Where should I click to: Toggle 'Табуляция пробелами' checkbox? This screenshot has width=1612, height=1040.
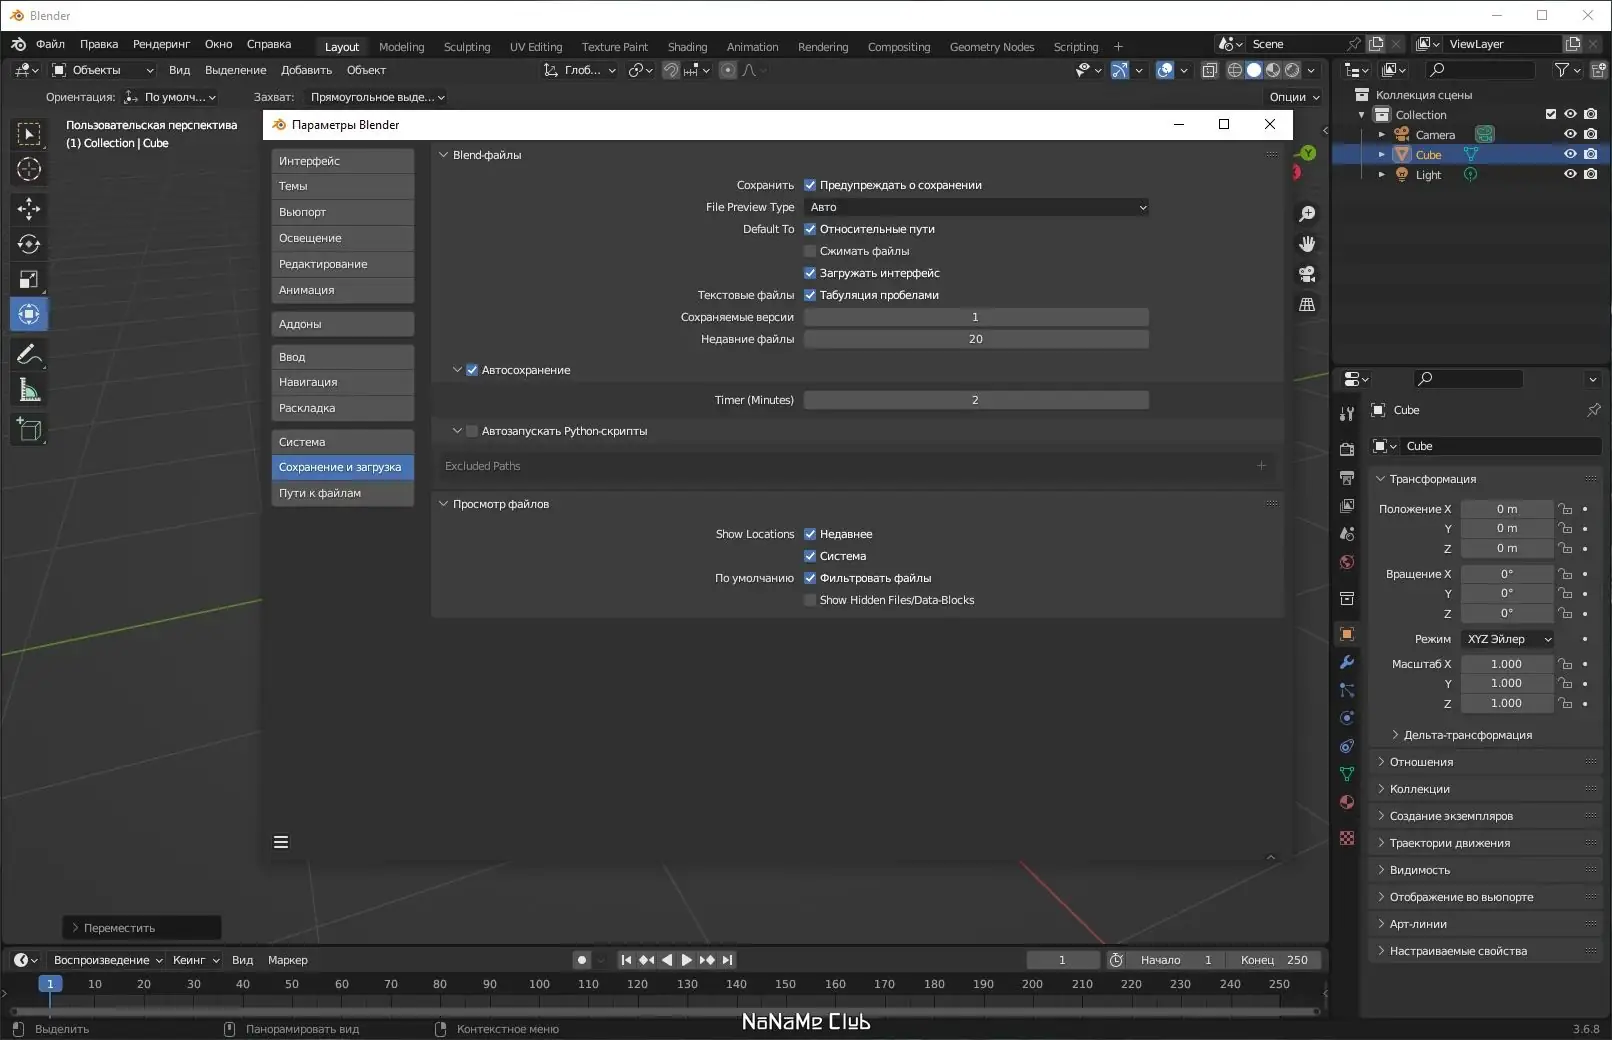click(x=810, y=295)
